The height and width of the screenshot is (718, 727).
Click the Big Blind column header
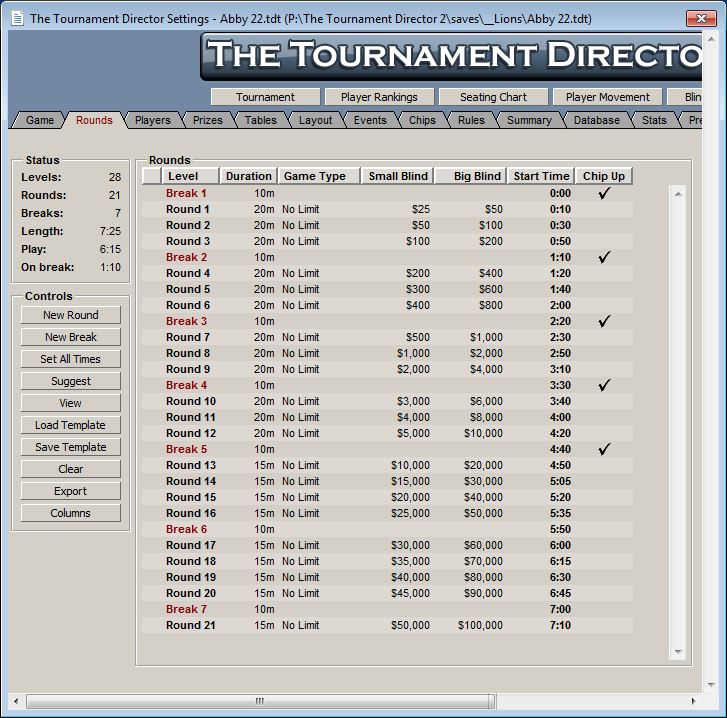point(471,176)
